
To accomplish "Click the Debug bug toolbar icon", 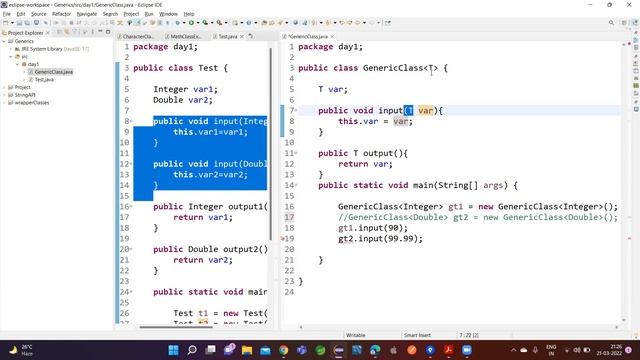I will point(178,23).
